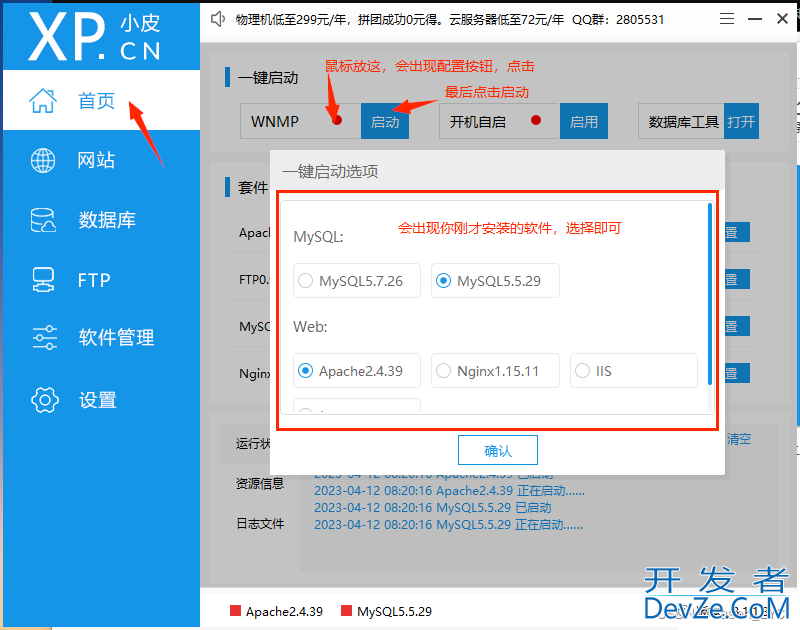Click log line 'Apache2.4.39 正在启动'
Viewport: 800px width, 630px height.
tap(449, 491)
